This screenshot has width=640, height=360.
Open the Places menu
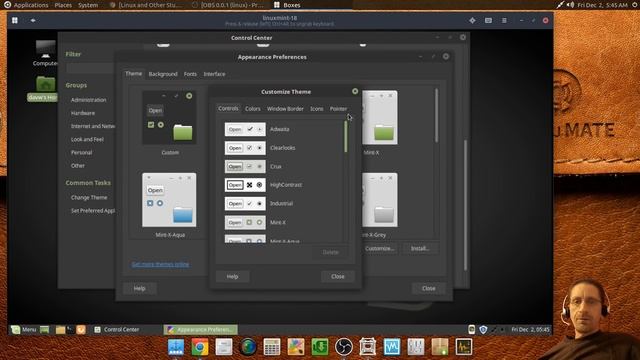tap(63, 5)
